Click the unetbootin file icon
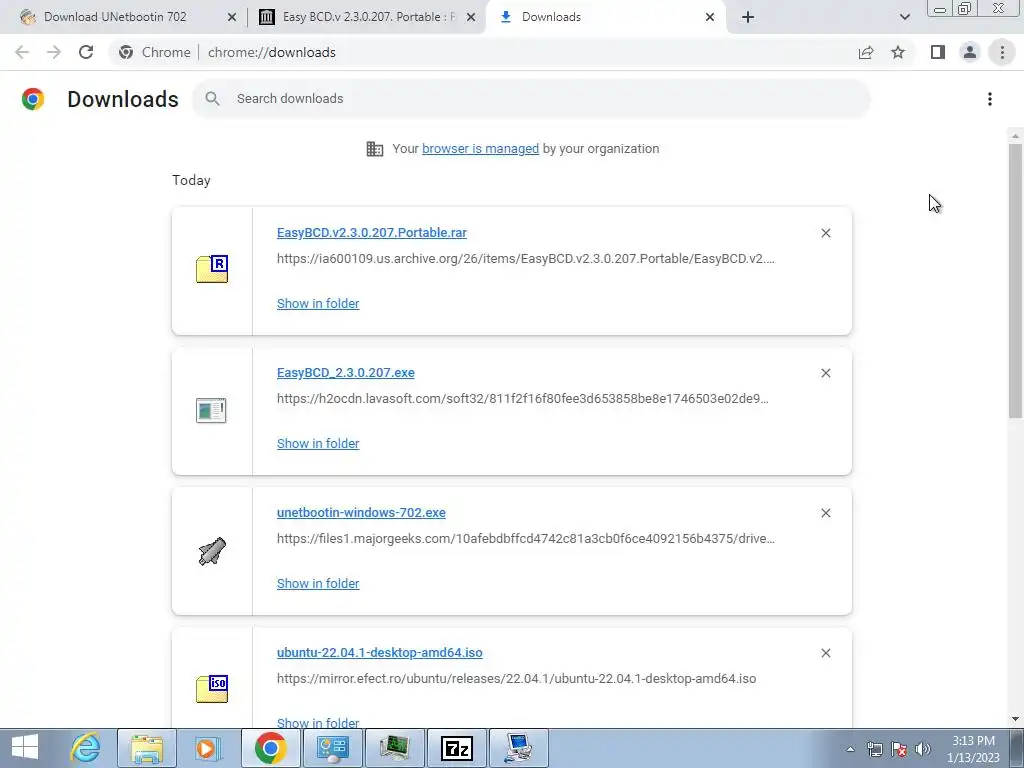The width and height of the screenshot is (1024, 768). click(212, 551)
